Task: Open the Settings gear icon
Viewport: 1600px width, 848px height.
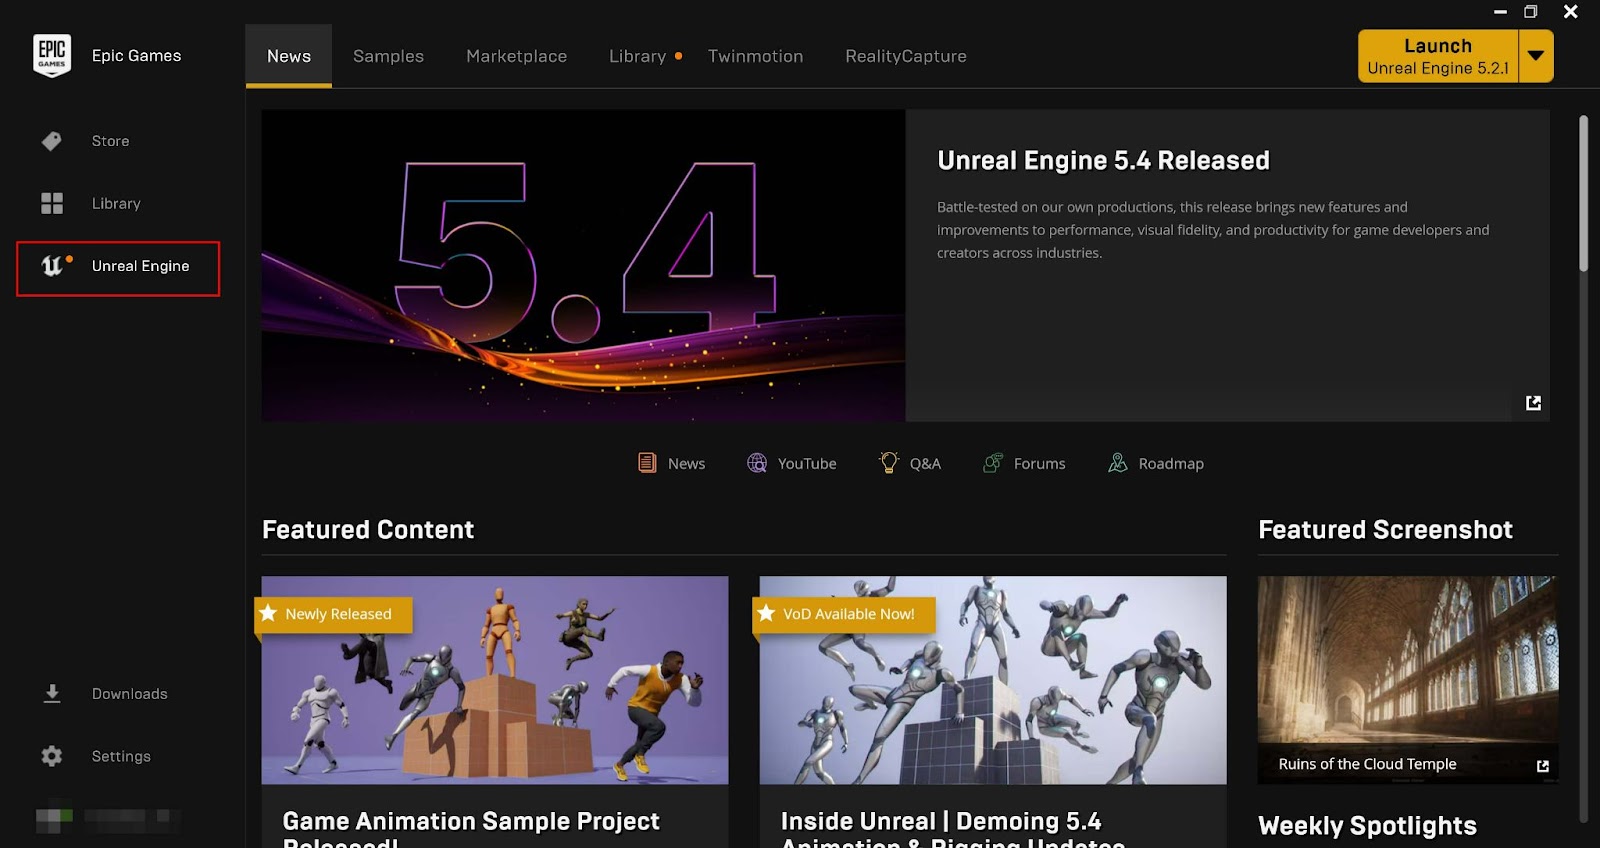Action: [x=52, y=756]
